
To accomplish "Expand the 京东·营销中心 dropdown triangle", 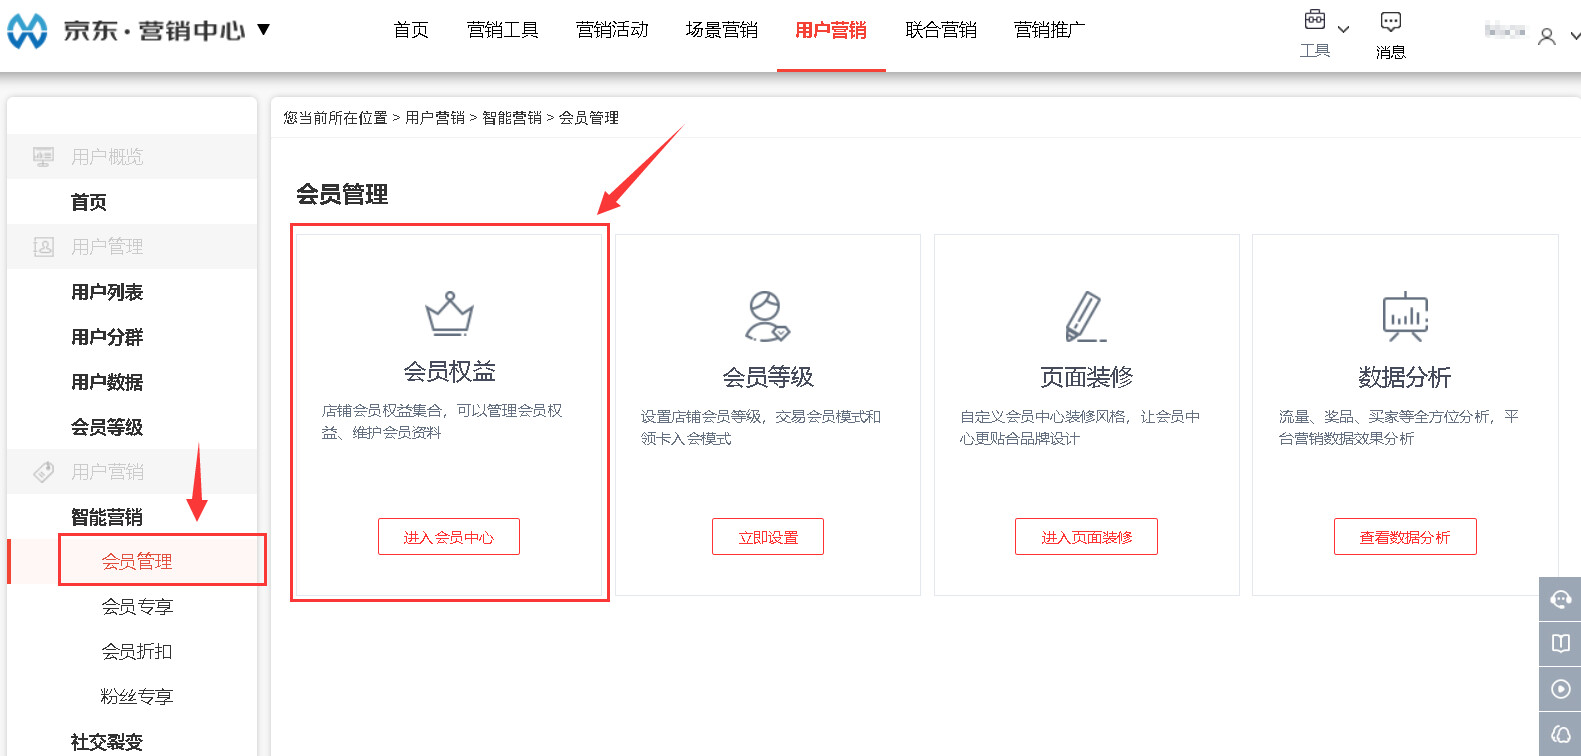I will (264, 29).
